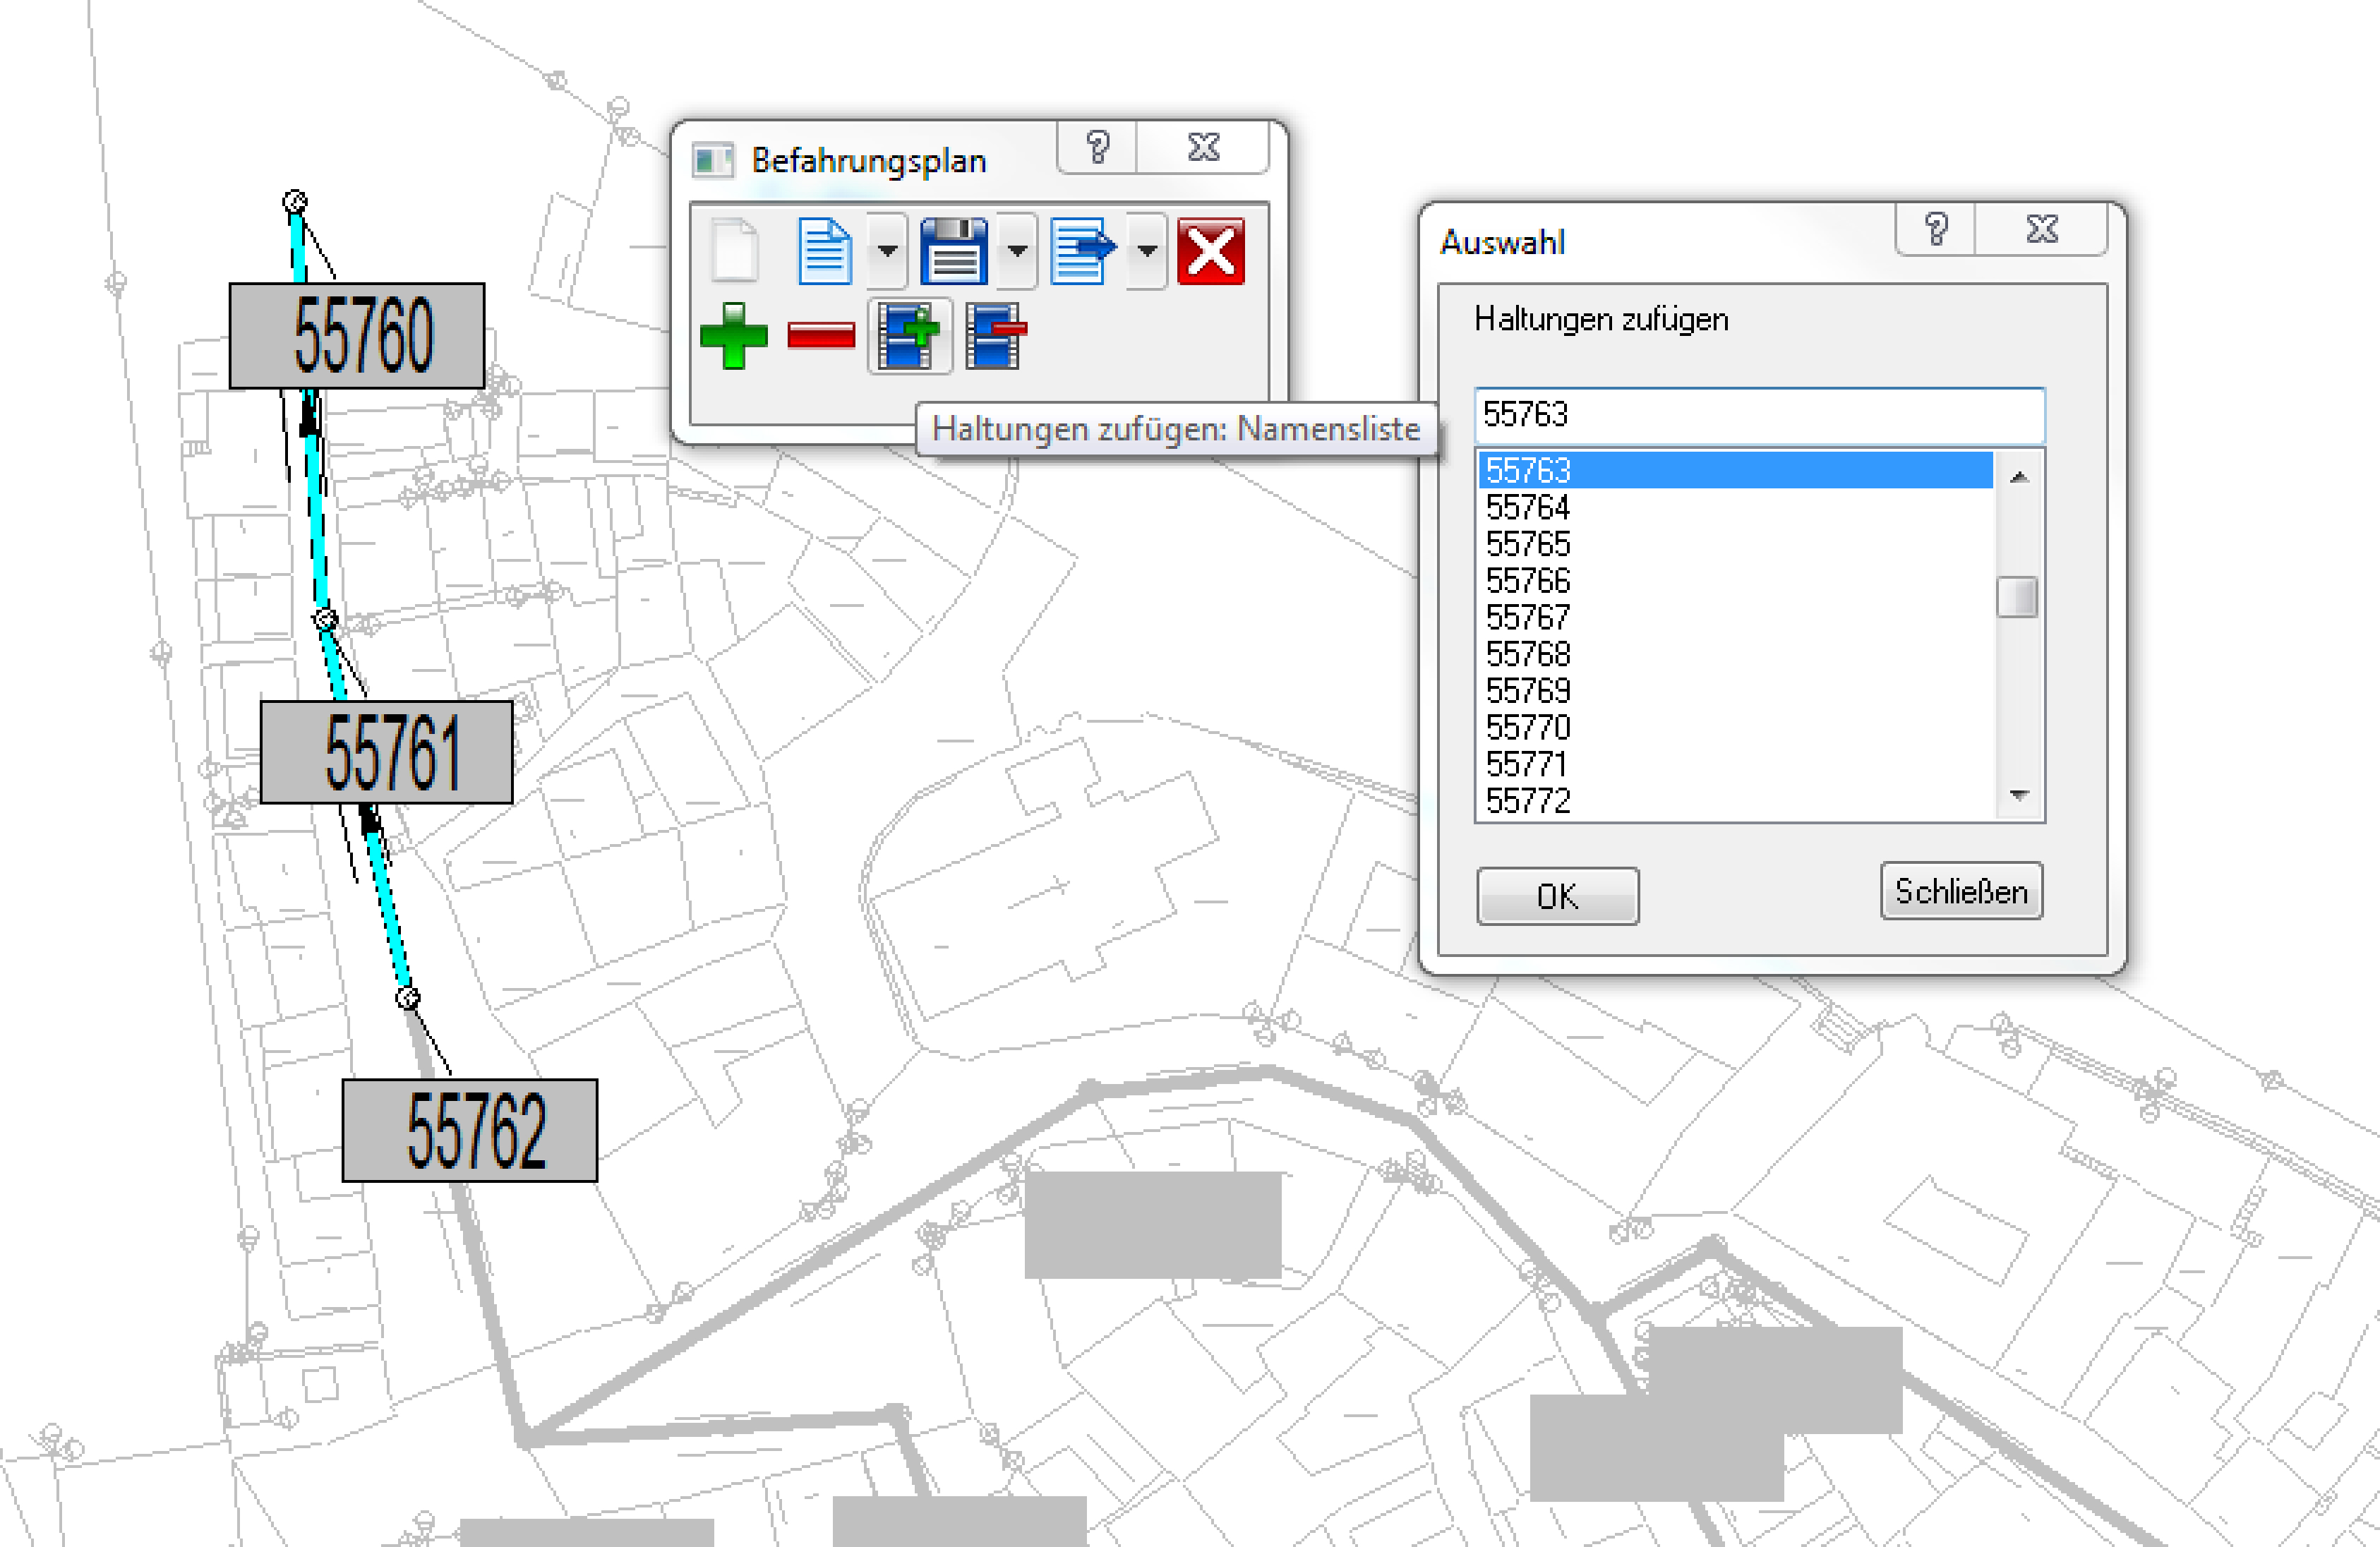Image resolution: width=2380 pixels, height=1547 pixels.
Task: Select 55767 in the list
Action: 1735,617
